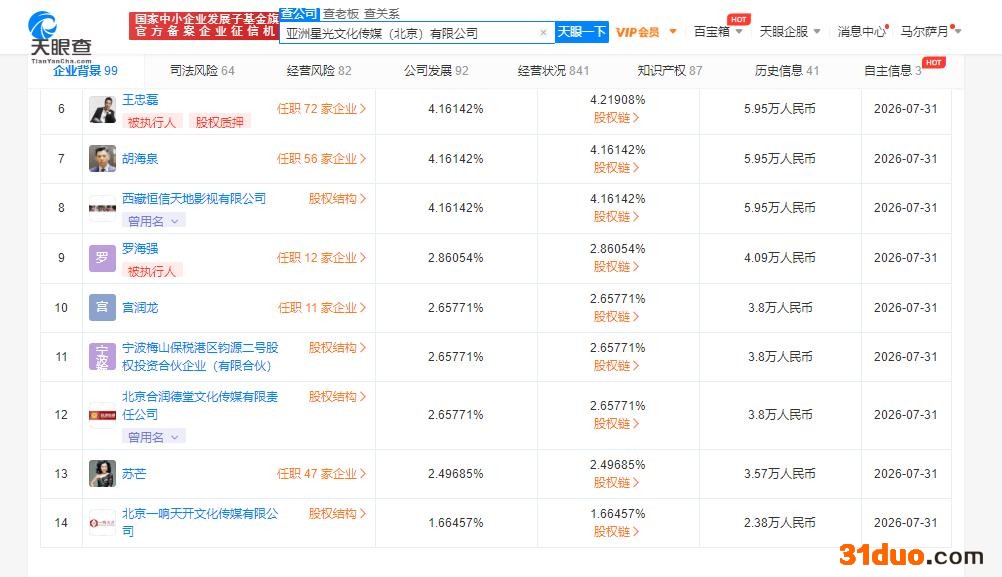This screenshot has width=1002, height=577.
Task: Open 西藏恒信天地影视有限公司 link
Action: (x=194, y=199)
